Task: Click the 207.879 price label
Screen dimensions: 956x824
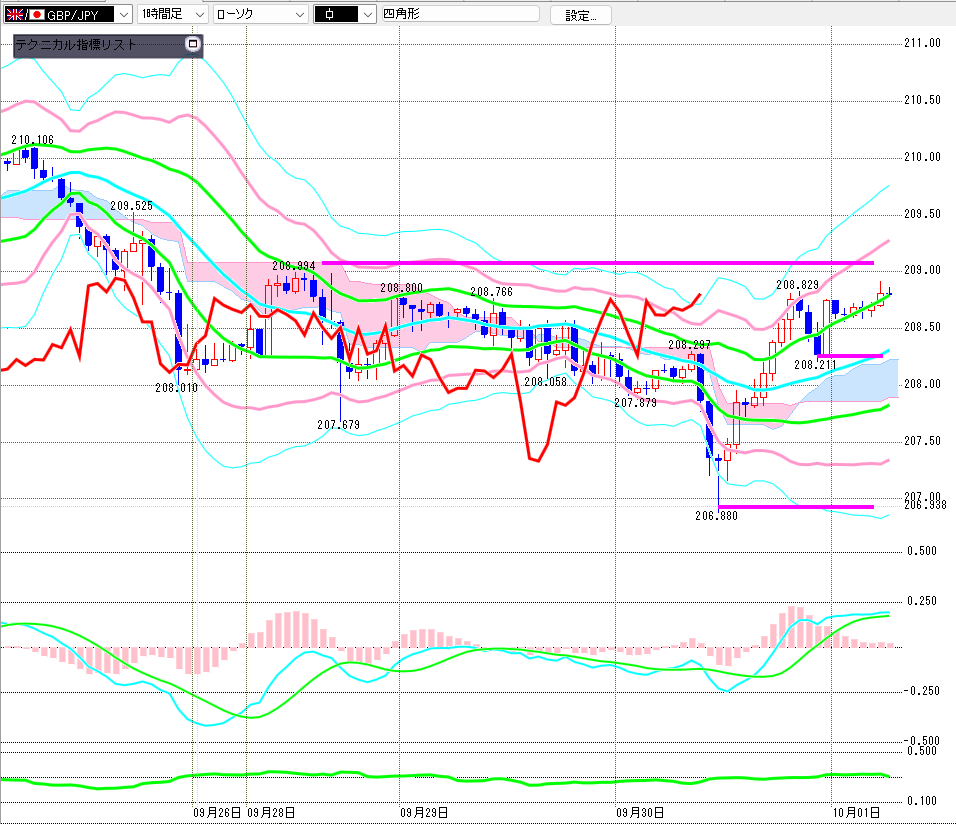Action: [635, 403]
